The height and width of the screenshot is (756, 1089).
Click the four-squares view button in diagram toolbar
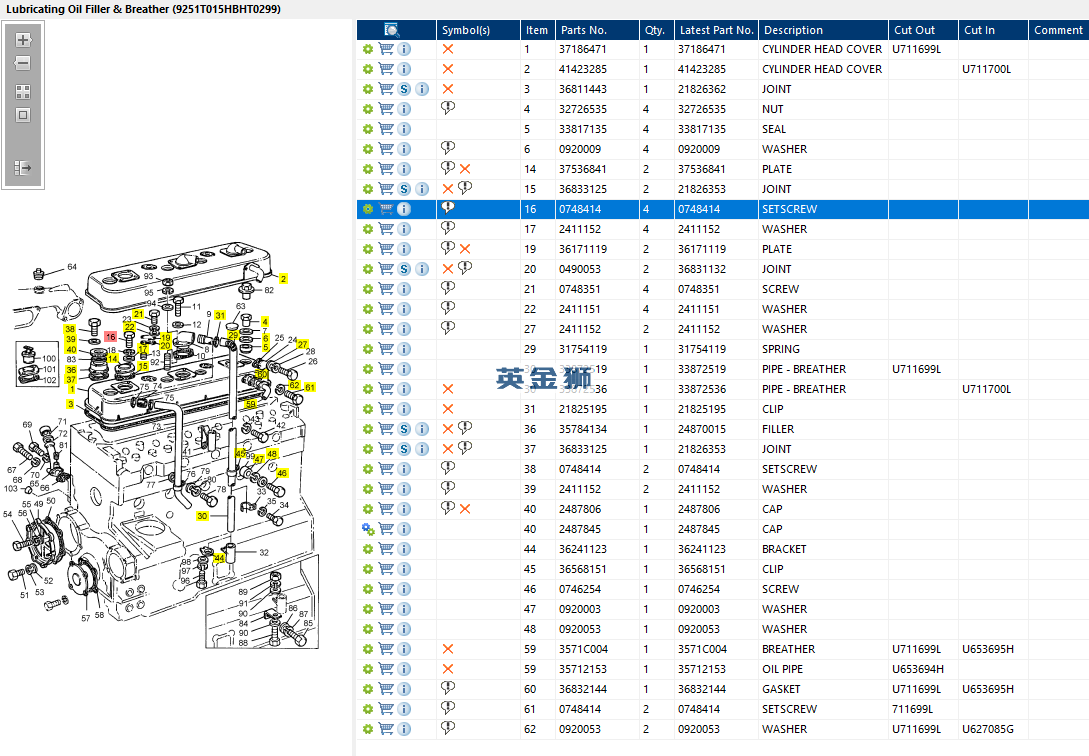[23, 91]
